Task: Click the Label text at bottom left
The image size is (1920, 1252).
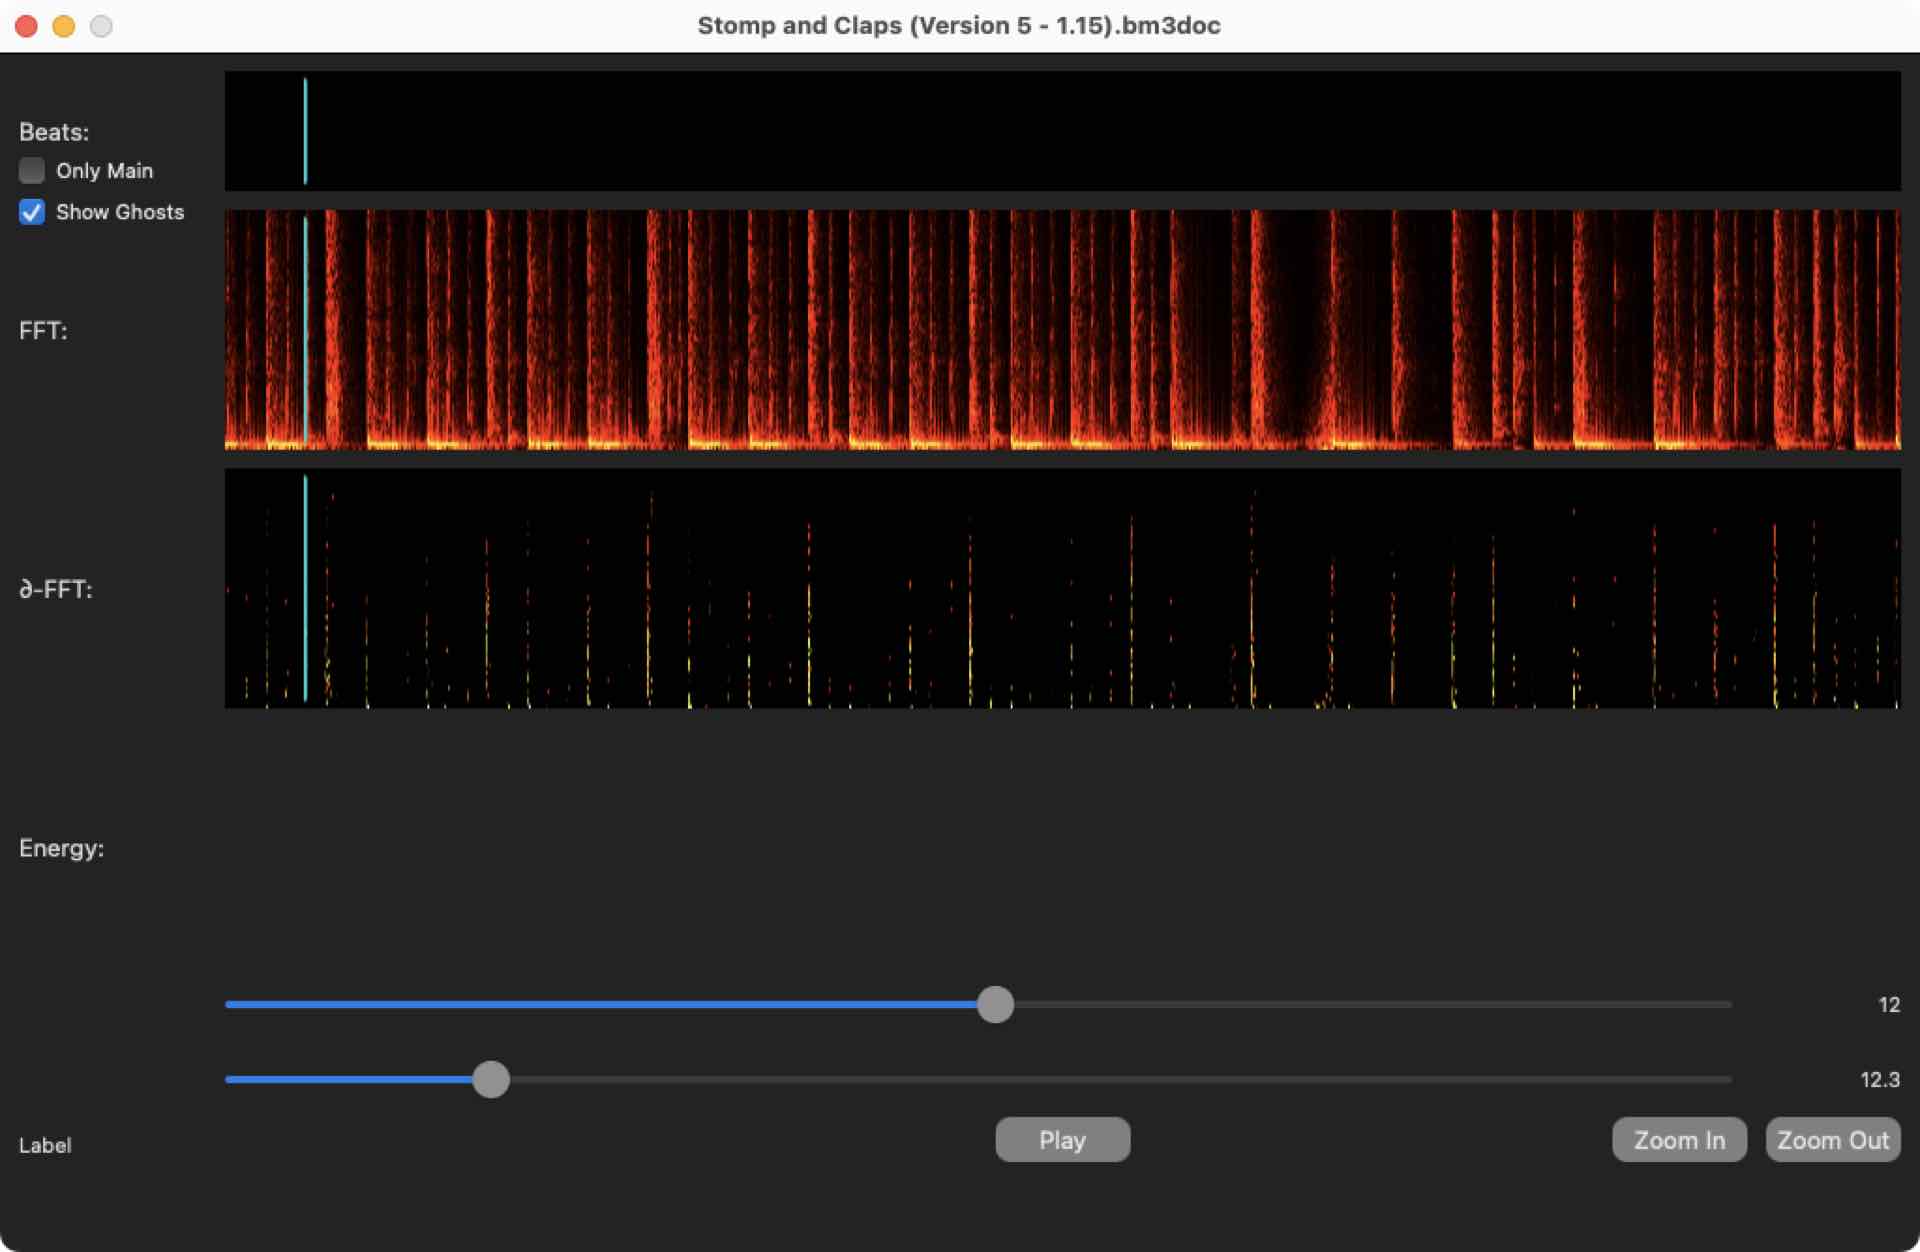Action: coord(45,1145)
